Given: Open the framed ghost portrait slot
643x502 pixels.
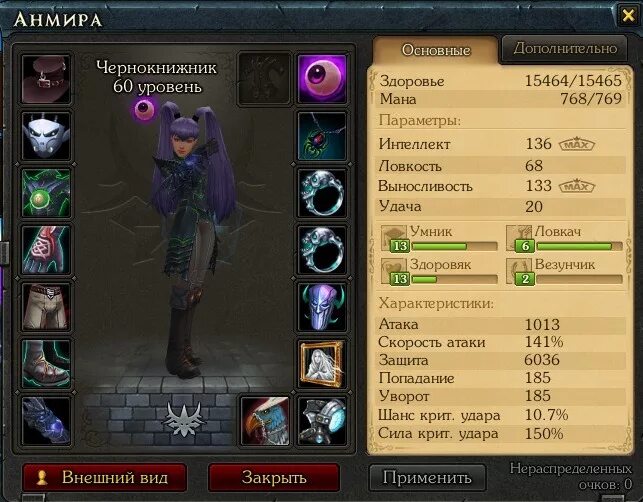Looking at the screenshot, I should (x=322, y=364).
